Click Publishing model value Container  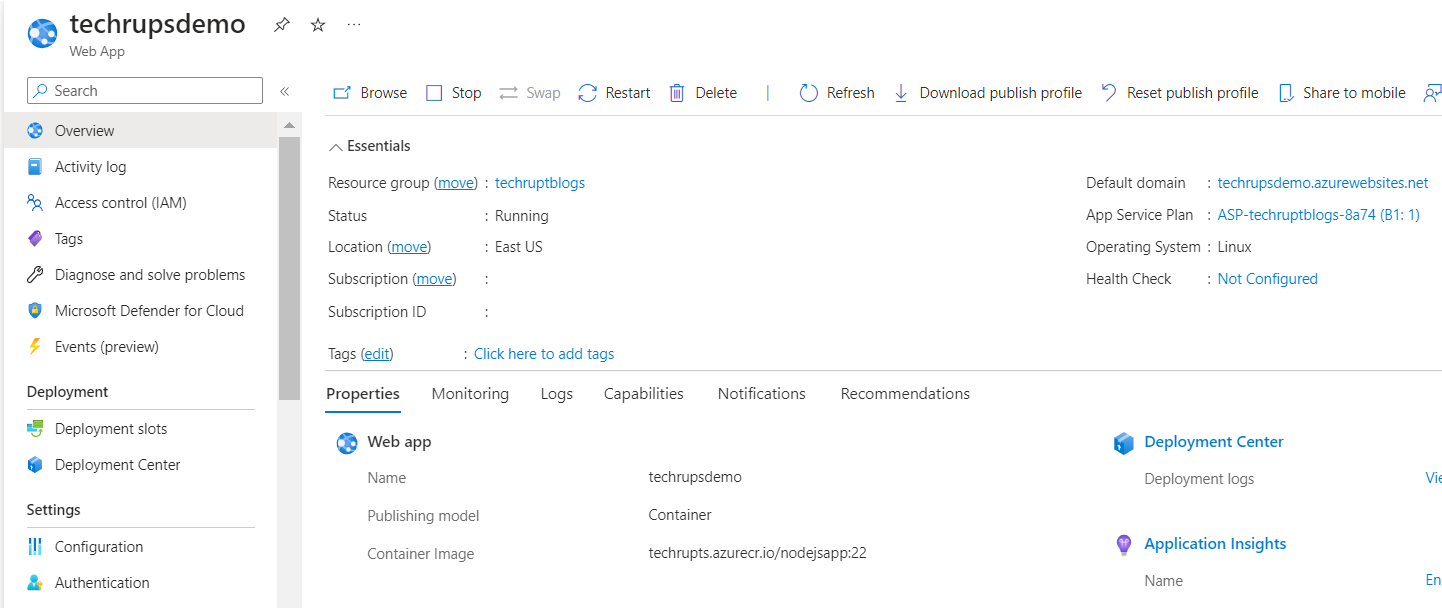(680, 516)
